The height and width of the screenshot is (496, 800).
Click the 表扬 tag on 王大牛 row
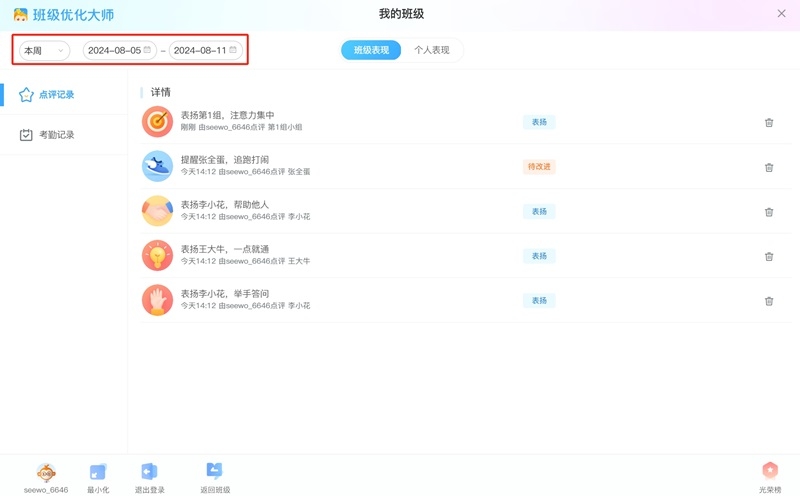(x=539, y=256)
